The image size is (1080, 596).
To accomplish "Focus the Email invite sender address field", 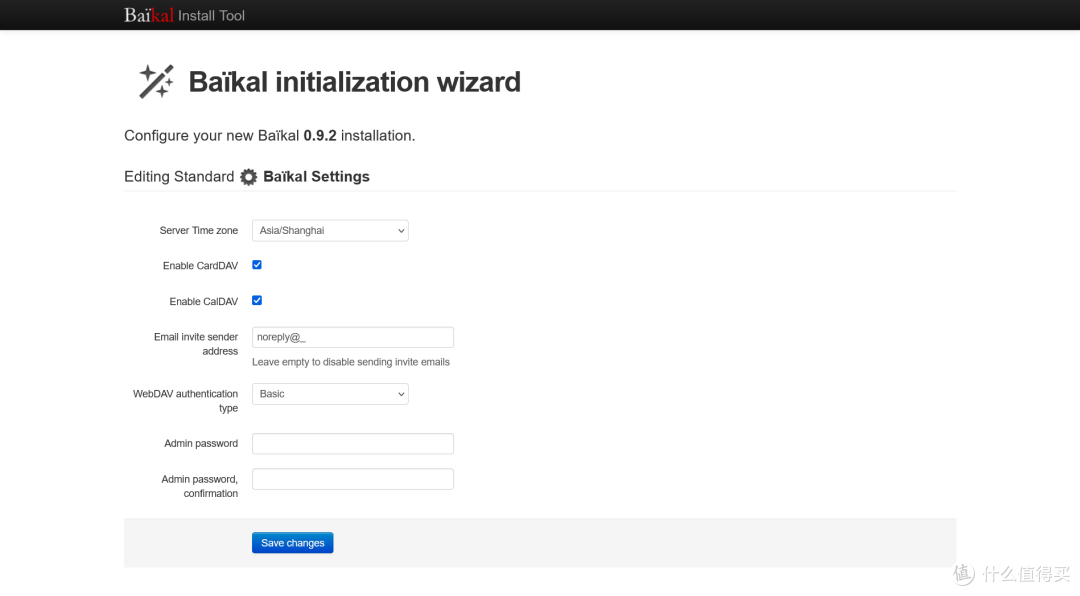I will (x=352, y=338).
